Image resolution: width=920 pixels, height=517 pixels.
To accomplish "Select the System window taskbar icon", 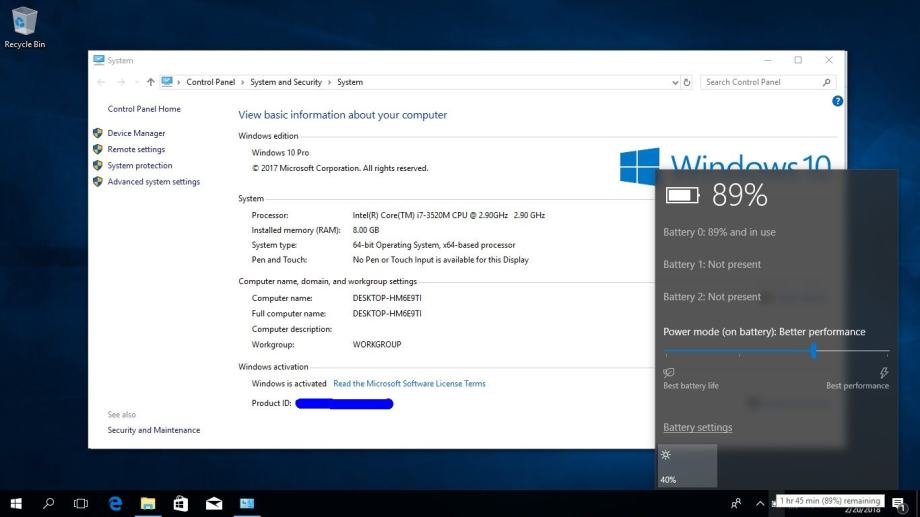I will click(x=247, y=504).
